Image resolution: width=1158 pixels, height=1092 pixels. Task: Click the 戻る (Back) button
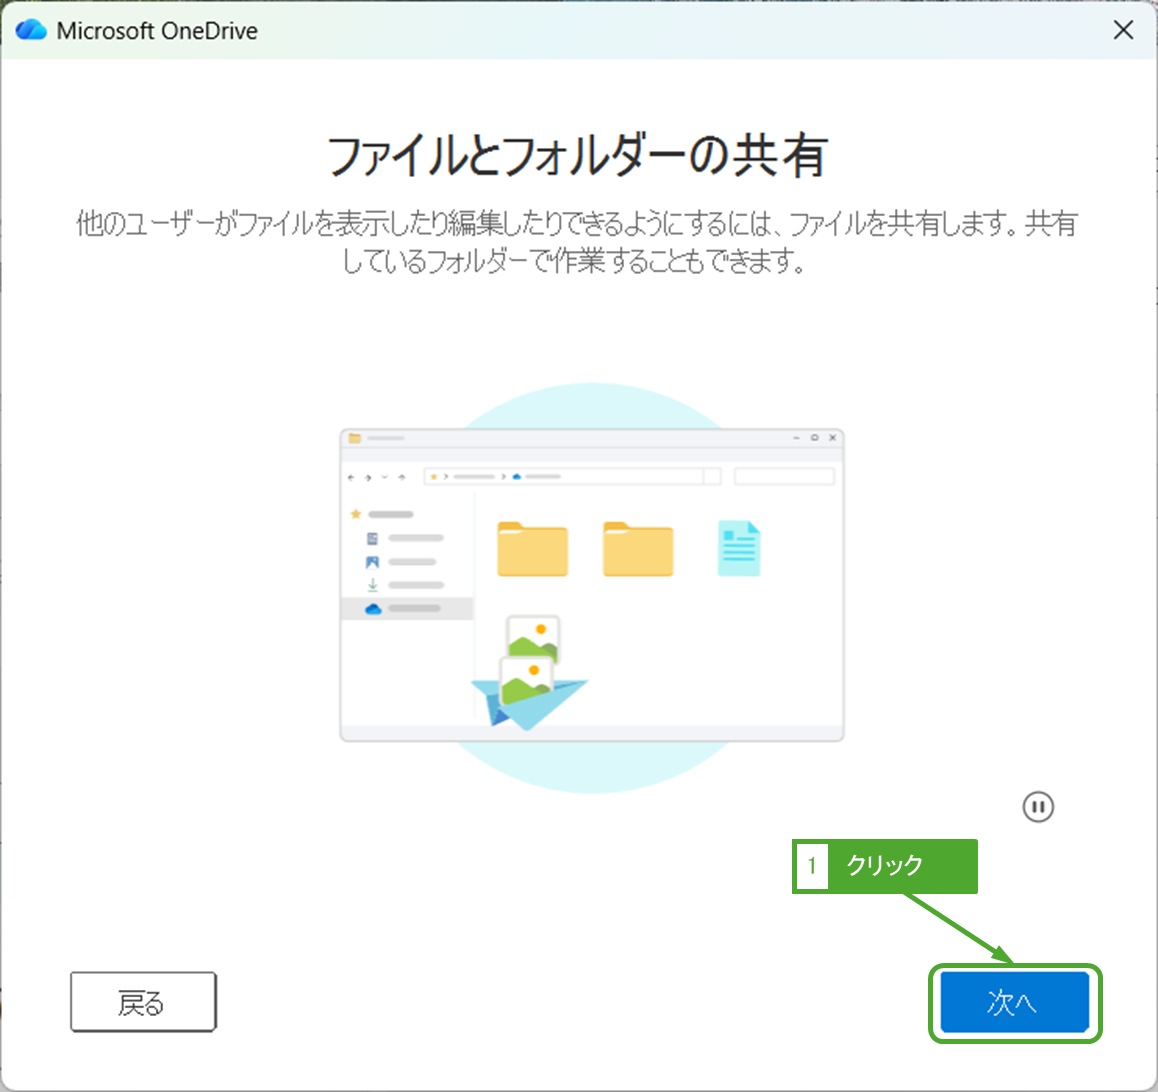click(x=143, y=1002)
